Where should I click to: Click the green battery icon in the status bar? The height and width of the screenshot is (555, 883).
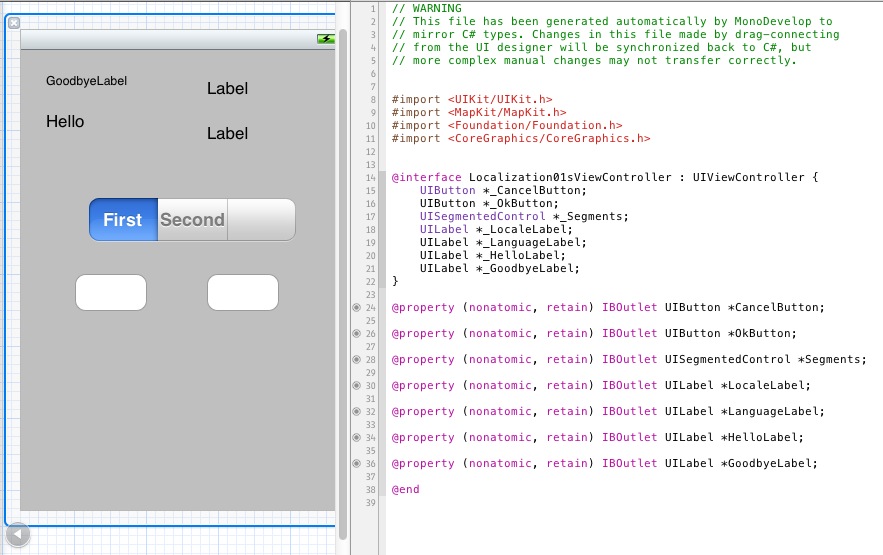tap(325, 39)
